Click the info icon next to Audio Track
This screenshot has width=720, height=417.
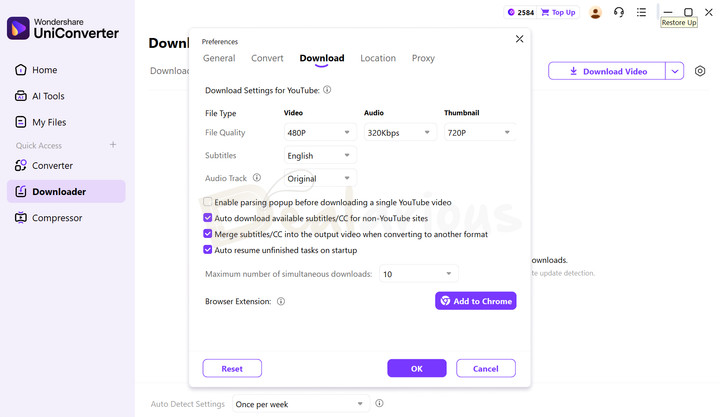coord(257,178)
